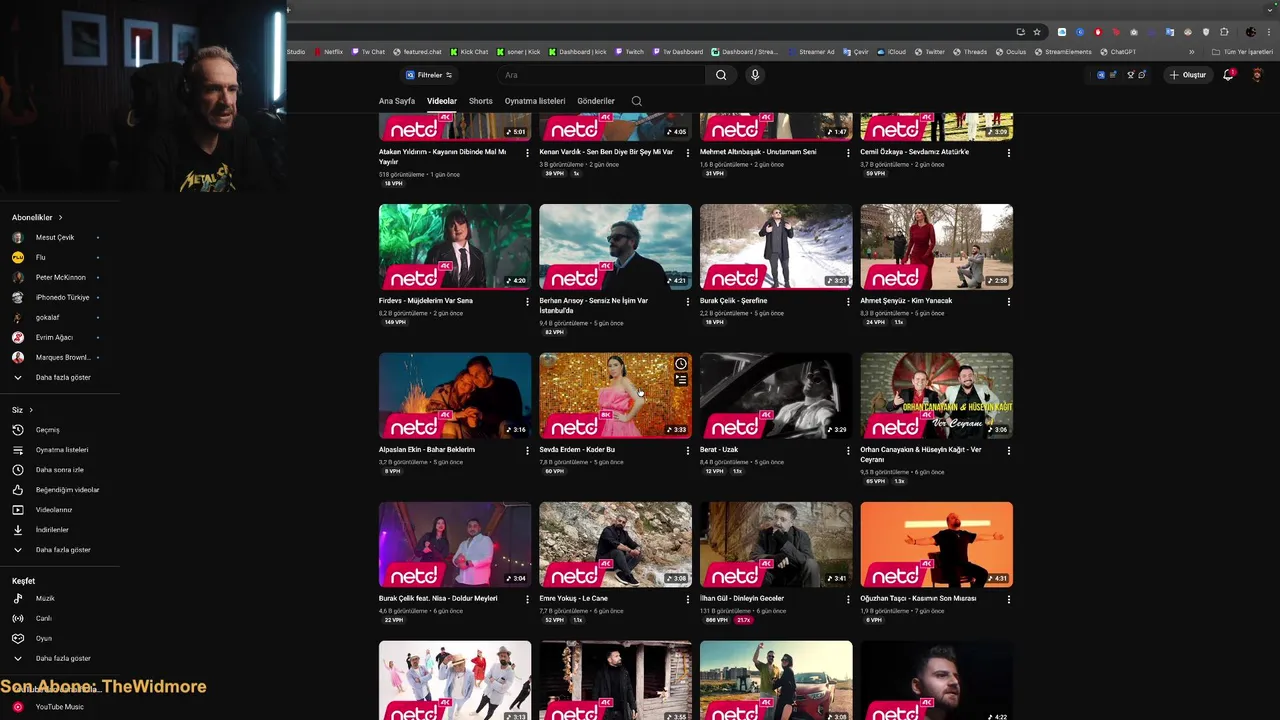This screenshot has width=1280, height=720.
Task: Open Oynatma listeleri channel tab
Action: point(535,101)
